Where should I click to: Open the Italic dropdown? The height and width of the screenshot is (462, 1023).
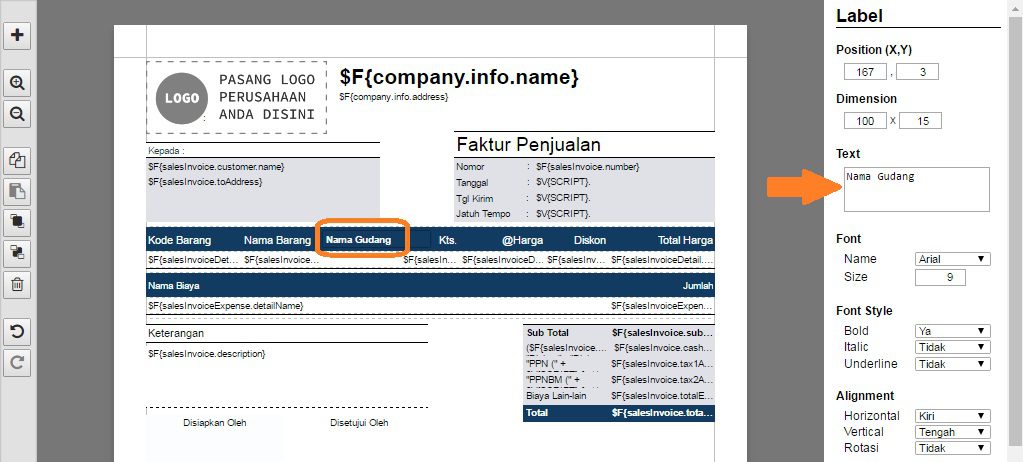952,347
